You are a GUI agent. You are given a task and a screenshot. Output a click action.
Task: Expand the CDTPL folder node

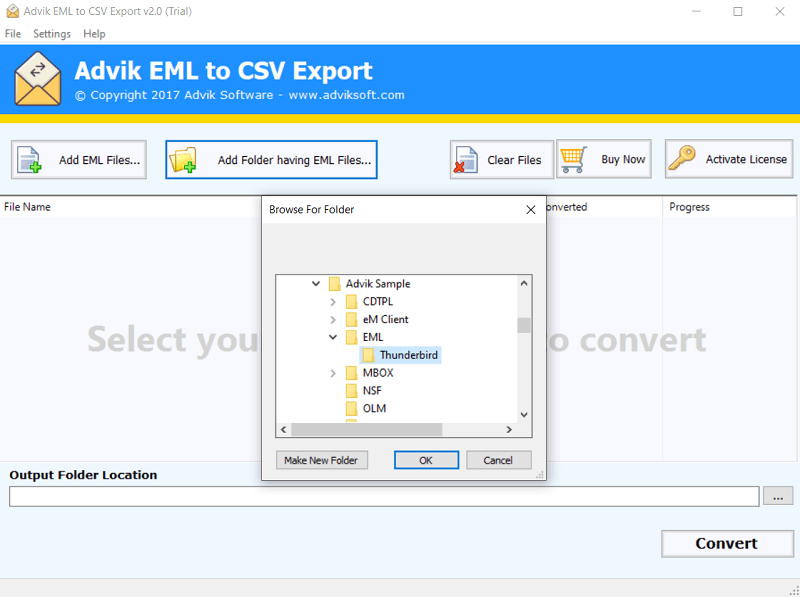point(333,302)
